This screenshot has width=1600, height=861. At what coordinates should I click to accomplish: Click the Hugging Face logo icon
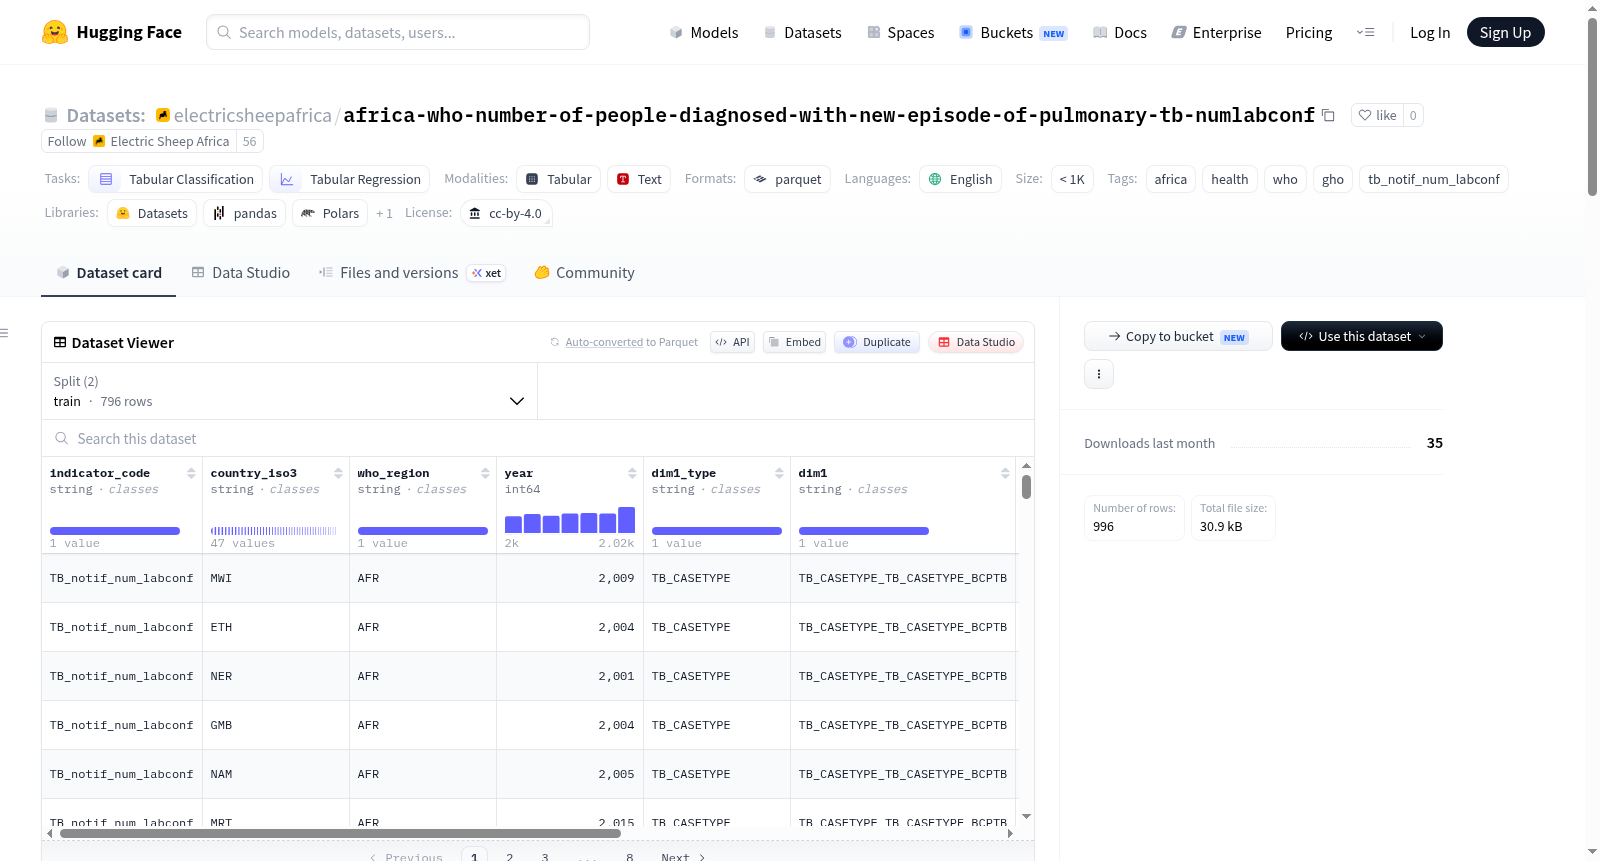[55, 32]
